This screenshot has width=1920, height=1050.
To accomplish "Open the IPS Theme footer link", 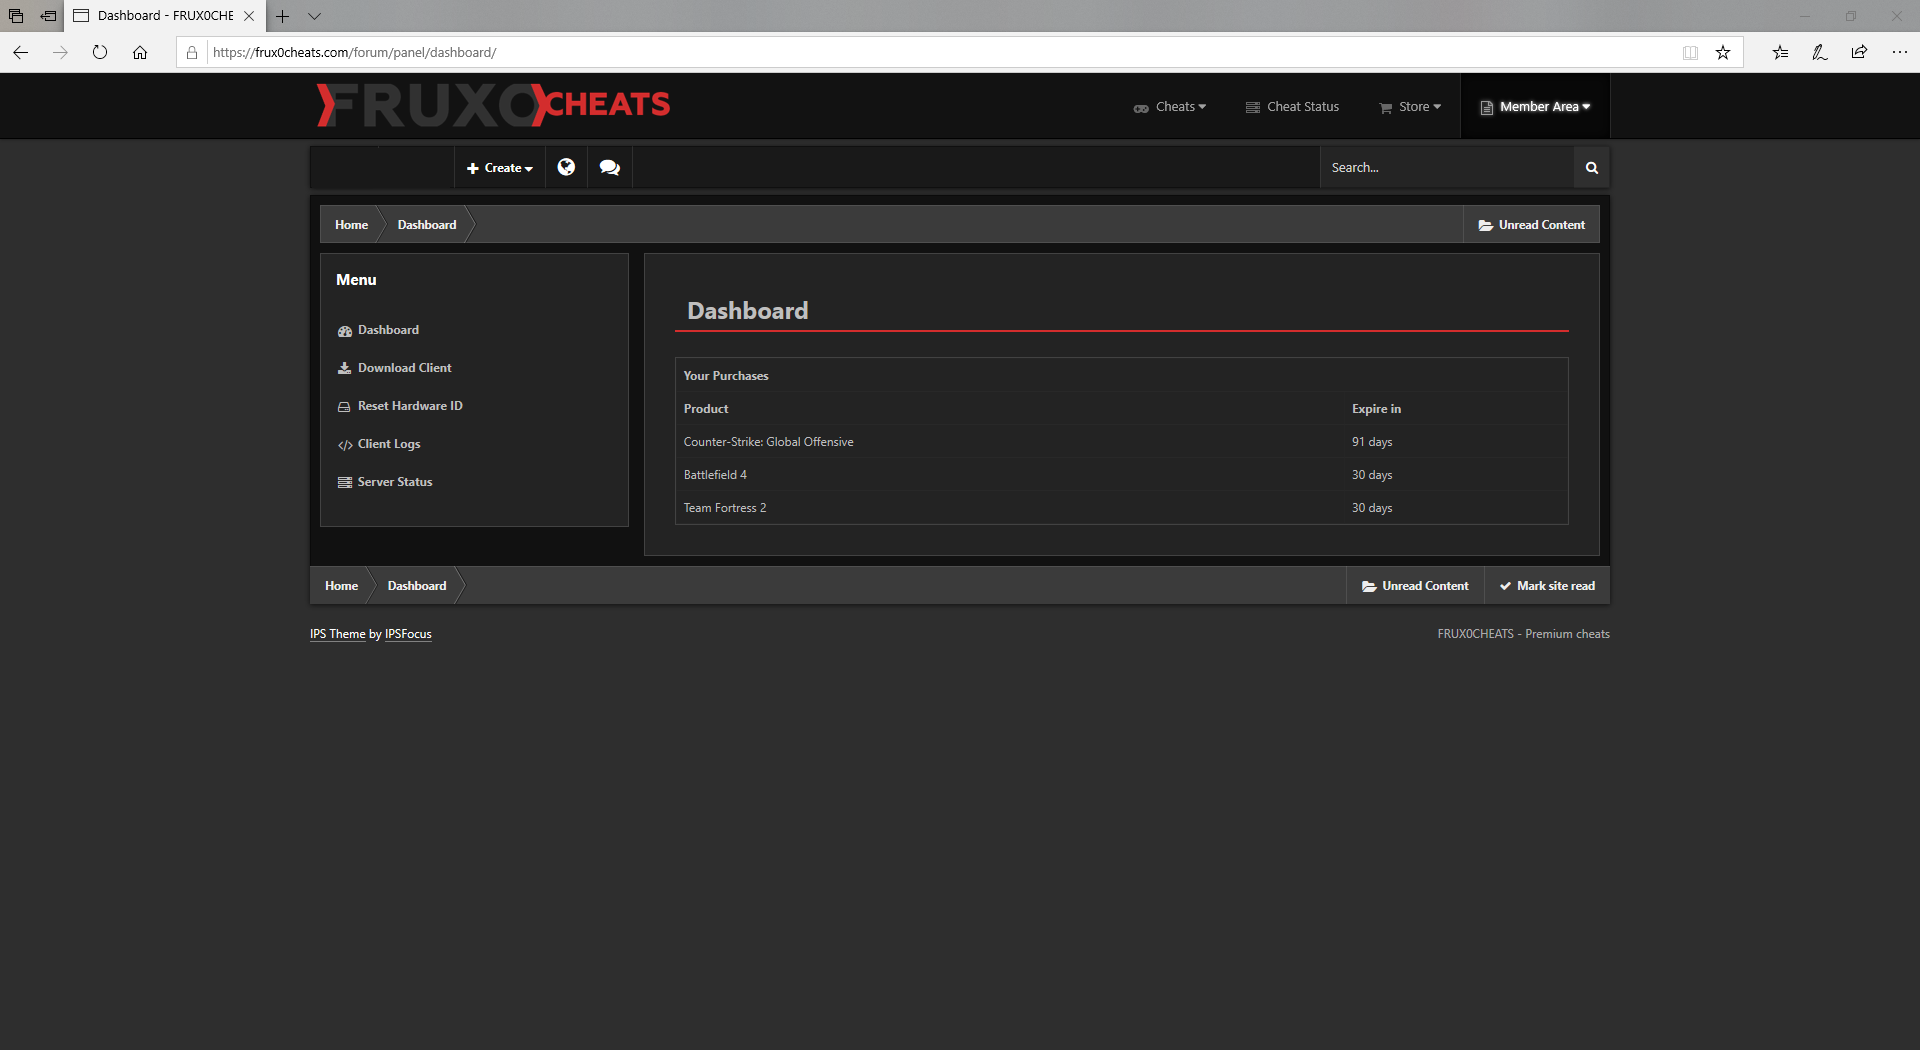I will coord(337,634).
